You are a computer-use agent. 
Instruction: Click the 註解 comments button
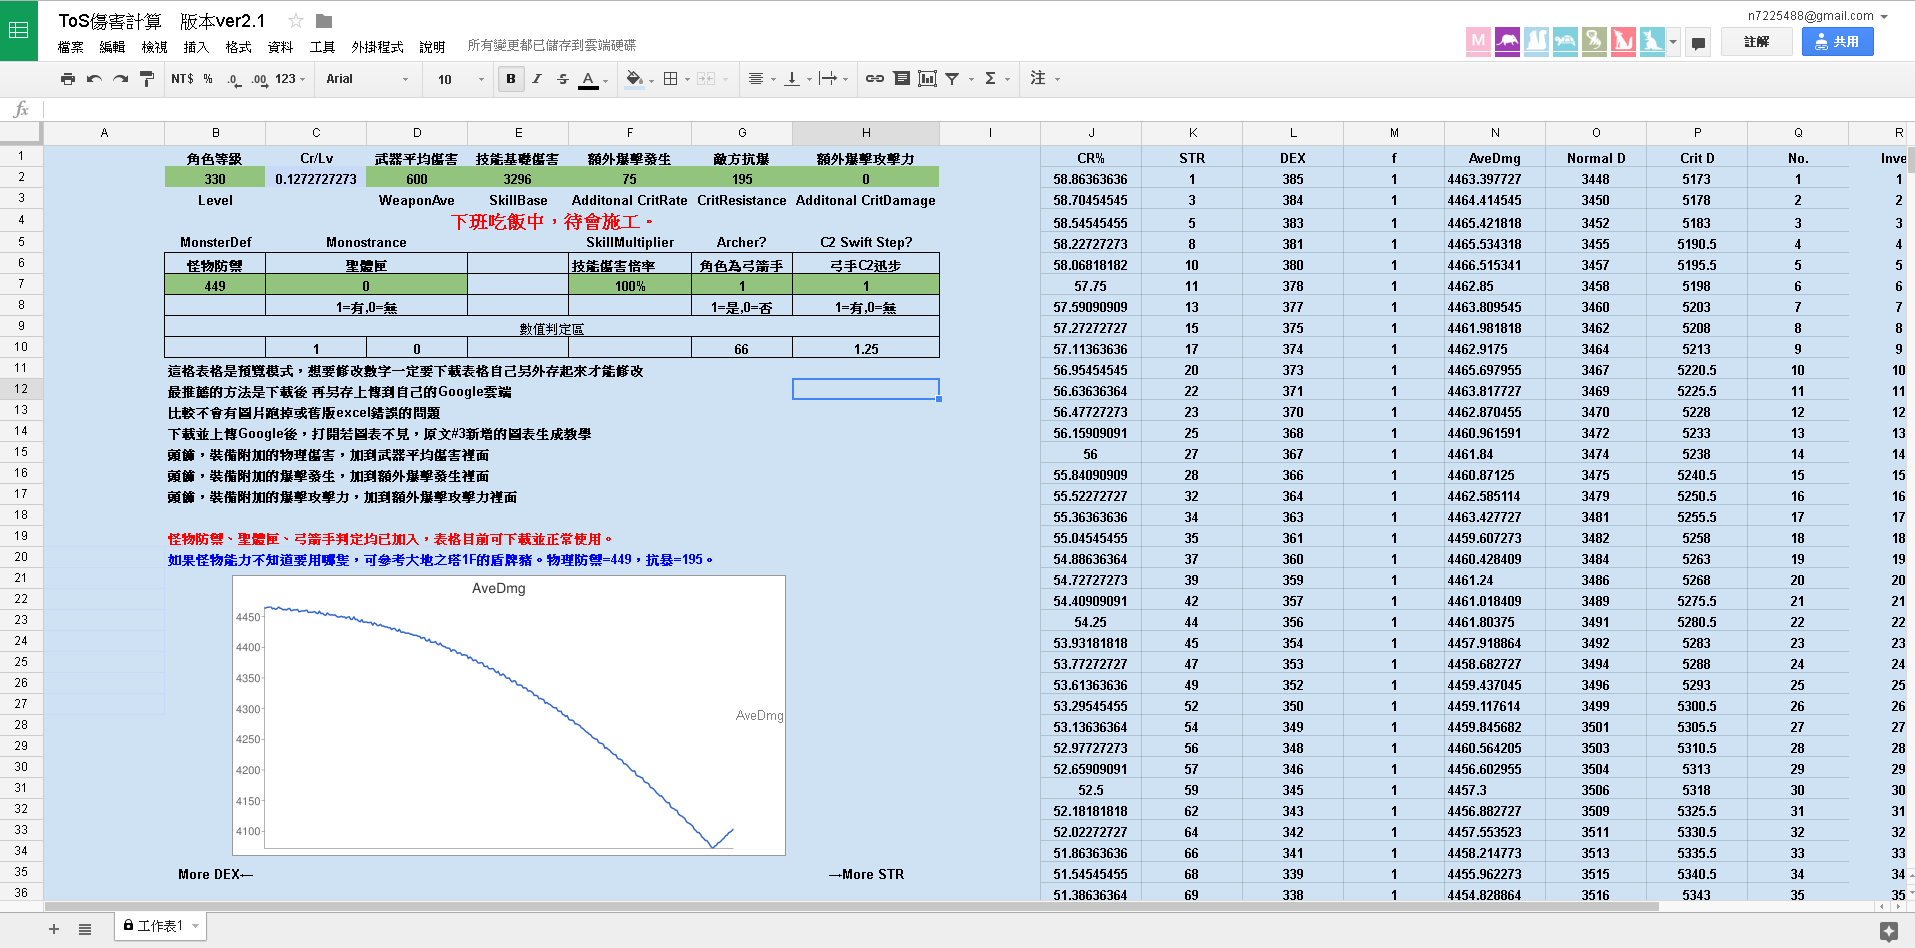[1756, 42]
